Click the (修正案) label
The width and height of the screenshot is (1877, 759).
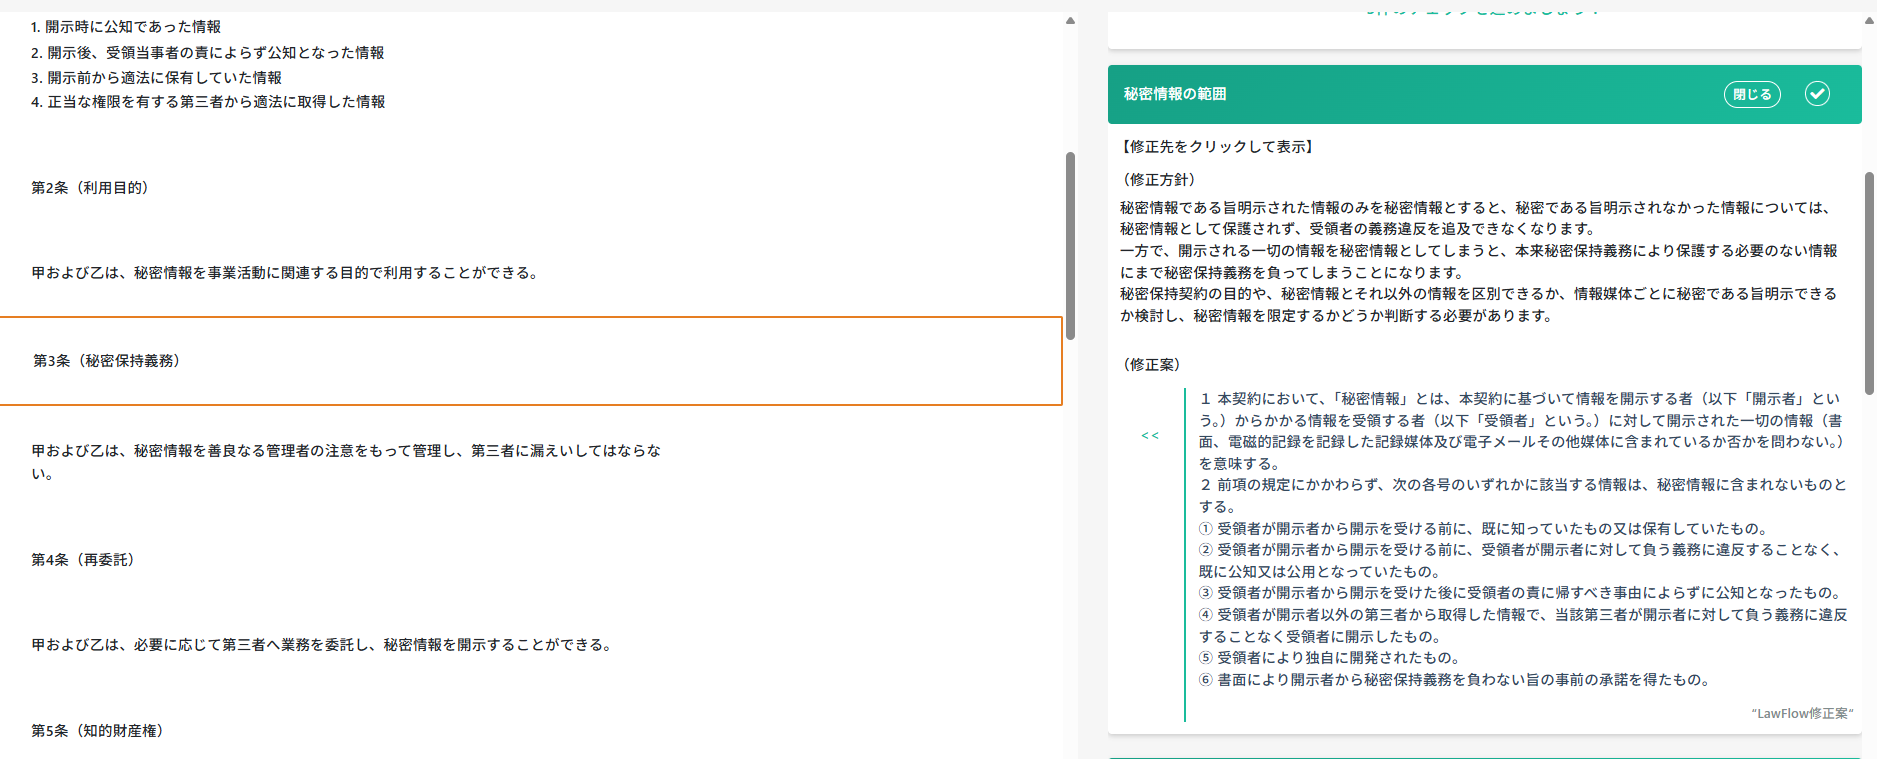pos(1151,365)
